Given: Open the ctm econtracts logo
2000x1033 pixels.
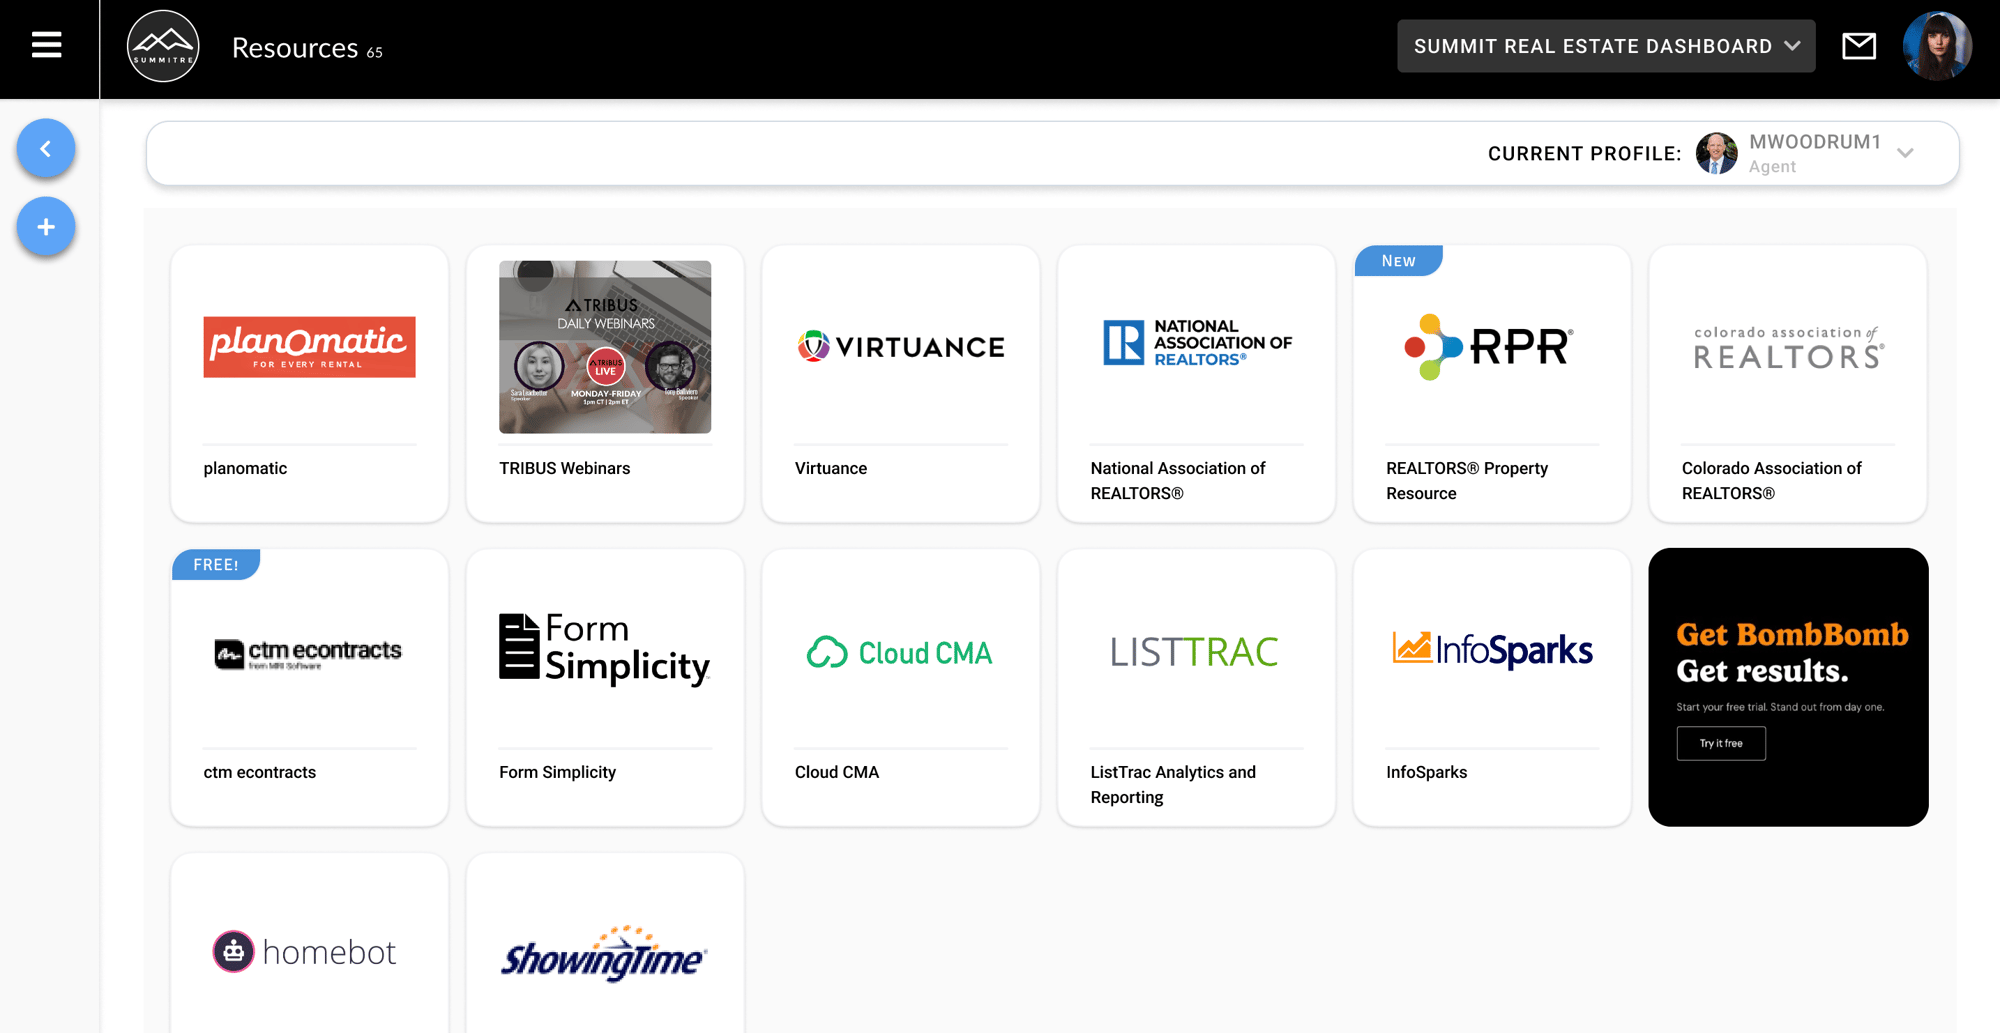Looking at the screenshot, I should pyautogui.click(x=309, y=653).
